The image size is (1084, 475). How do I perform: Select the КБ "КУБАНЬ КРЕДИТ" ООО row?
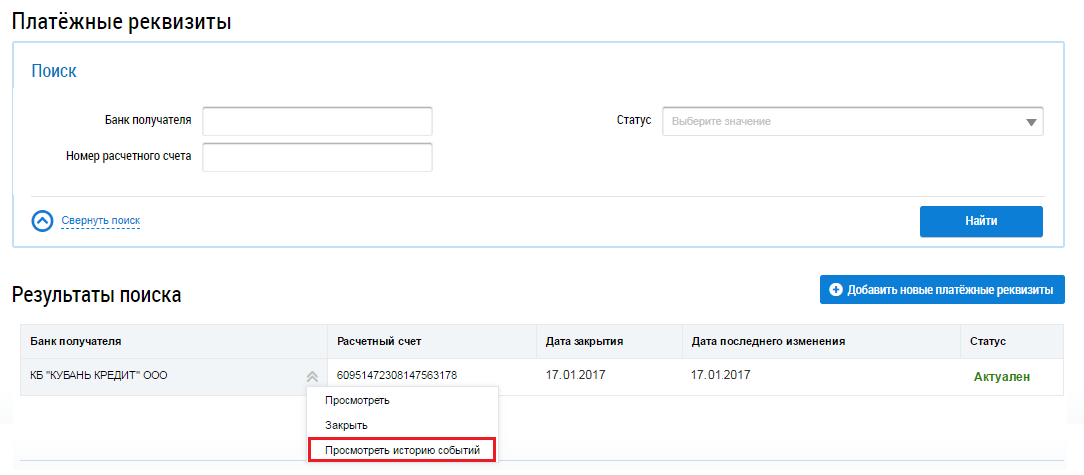[x=99, y=377]
